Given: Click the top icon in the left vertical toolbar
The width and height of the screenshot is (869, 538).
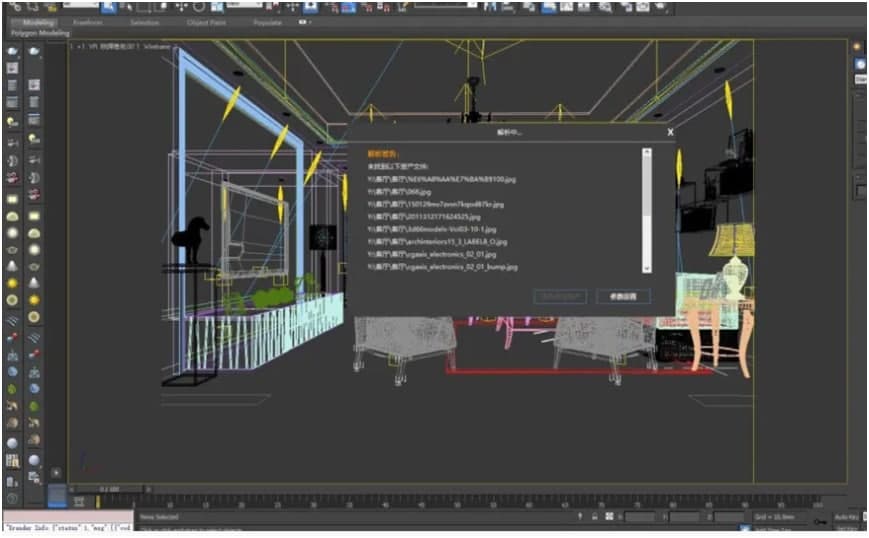Looking at the screenshot, I should [13, 50].
